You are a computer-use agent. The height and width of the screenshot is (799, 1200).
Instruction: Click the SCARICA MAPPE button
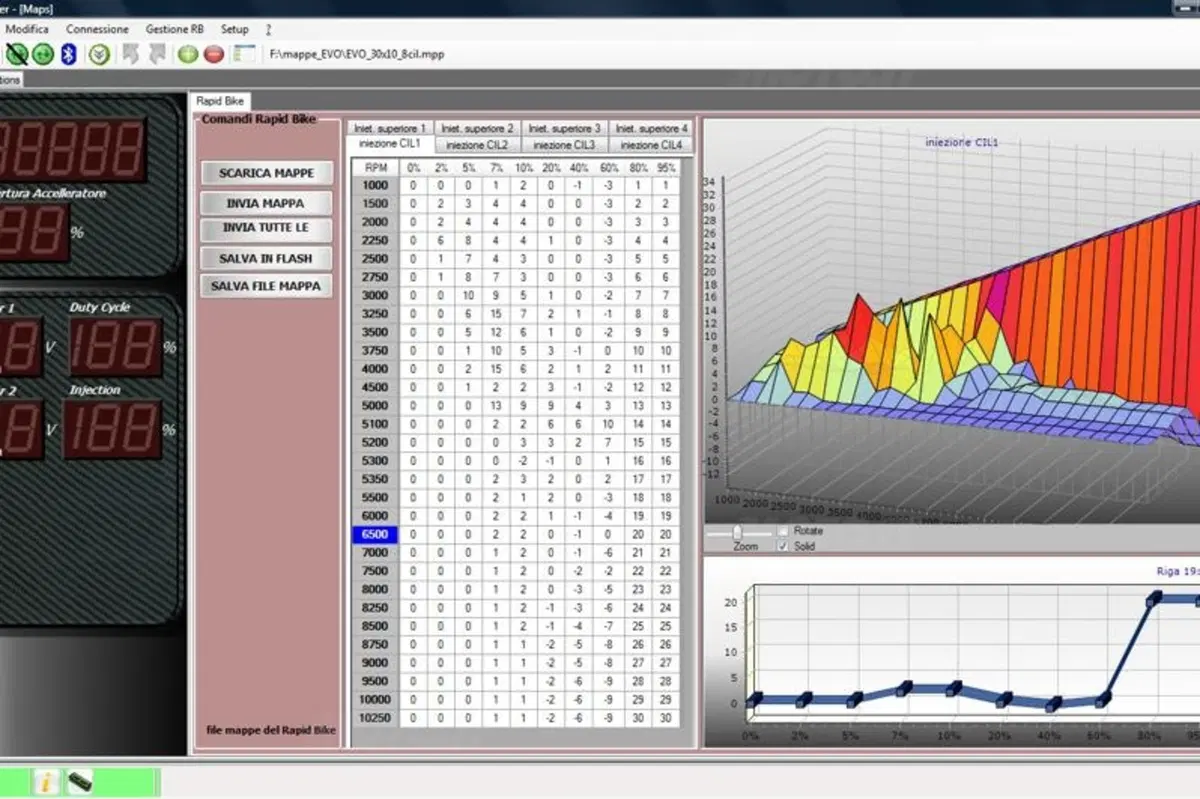click(266, 173)
